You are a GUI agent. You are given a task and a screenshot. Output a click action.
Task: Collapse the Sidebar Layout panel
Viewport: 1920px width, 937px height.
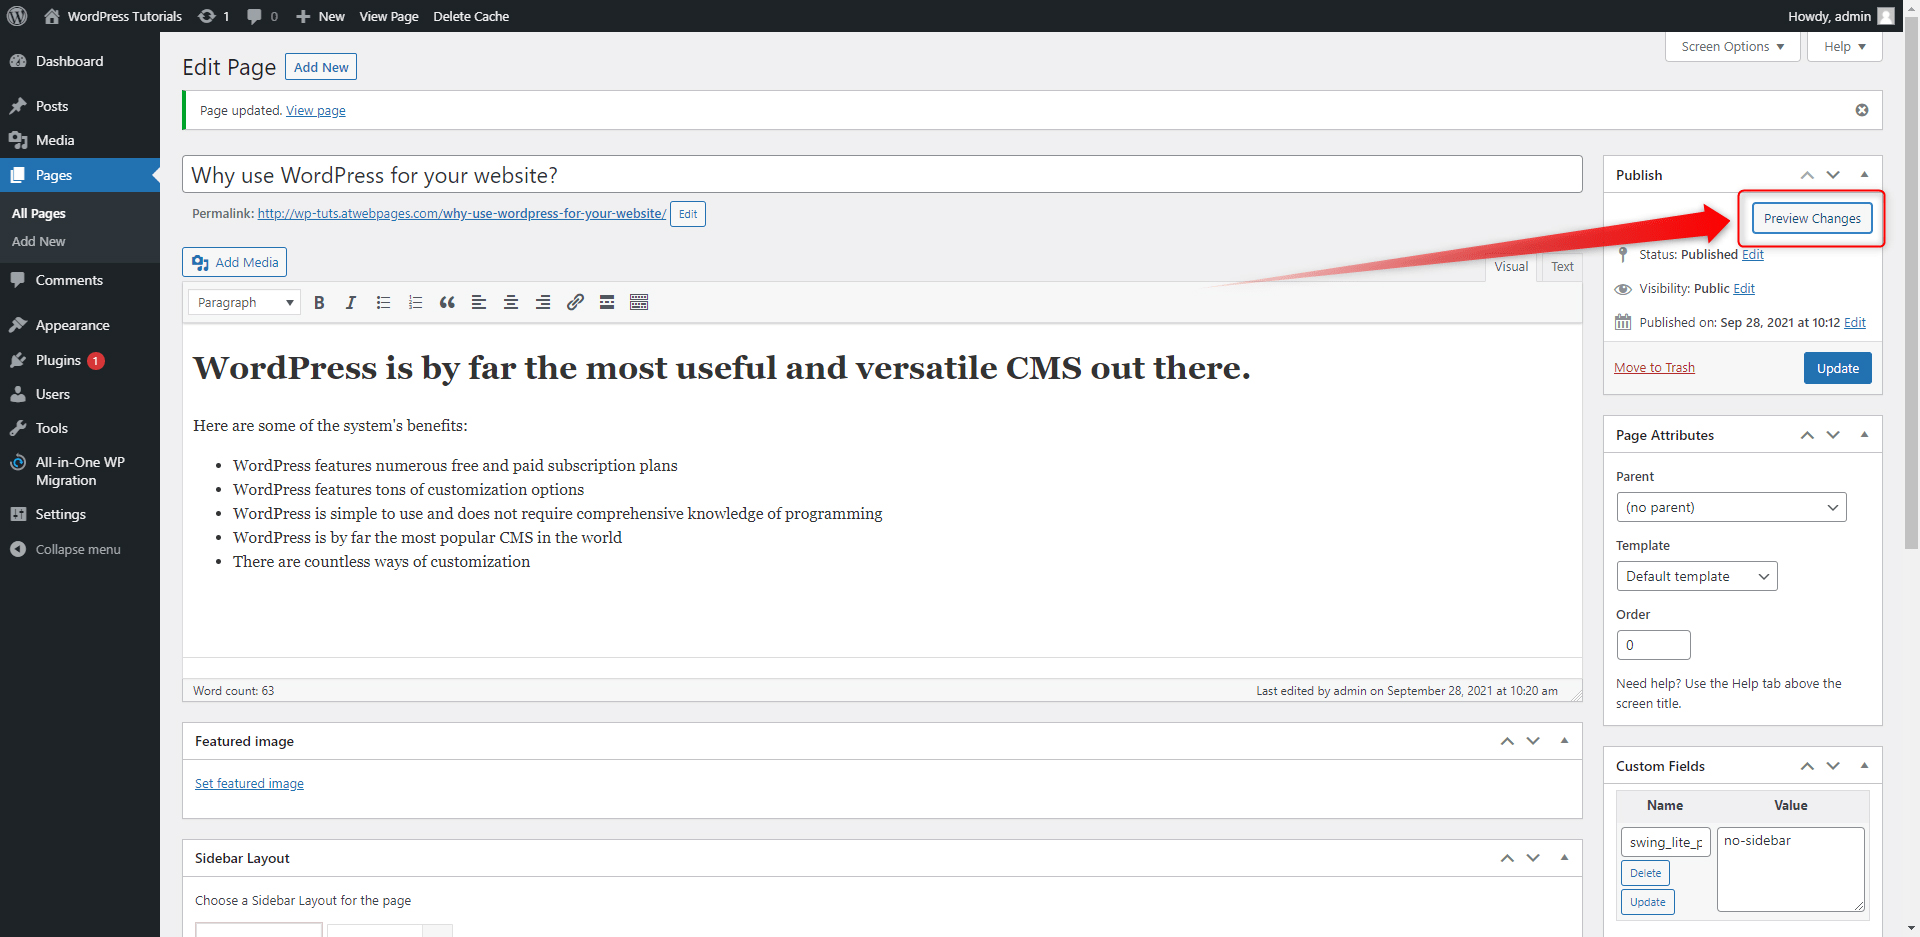1564,857
